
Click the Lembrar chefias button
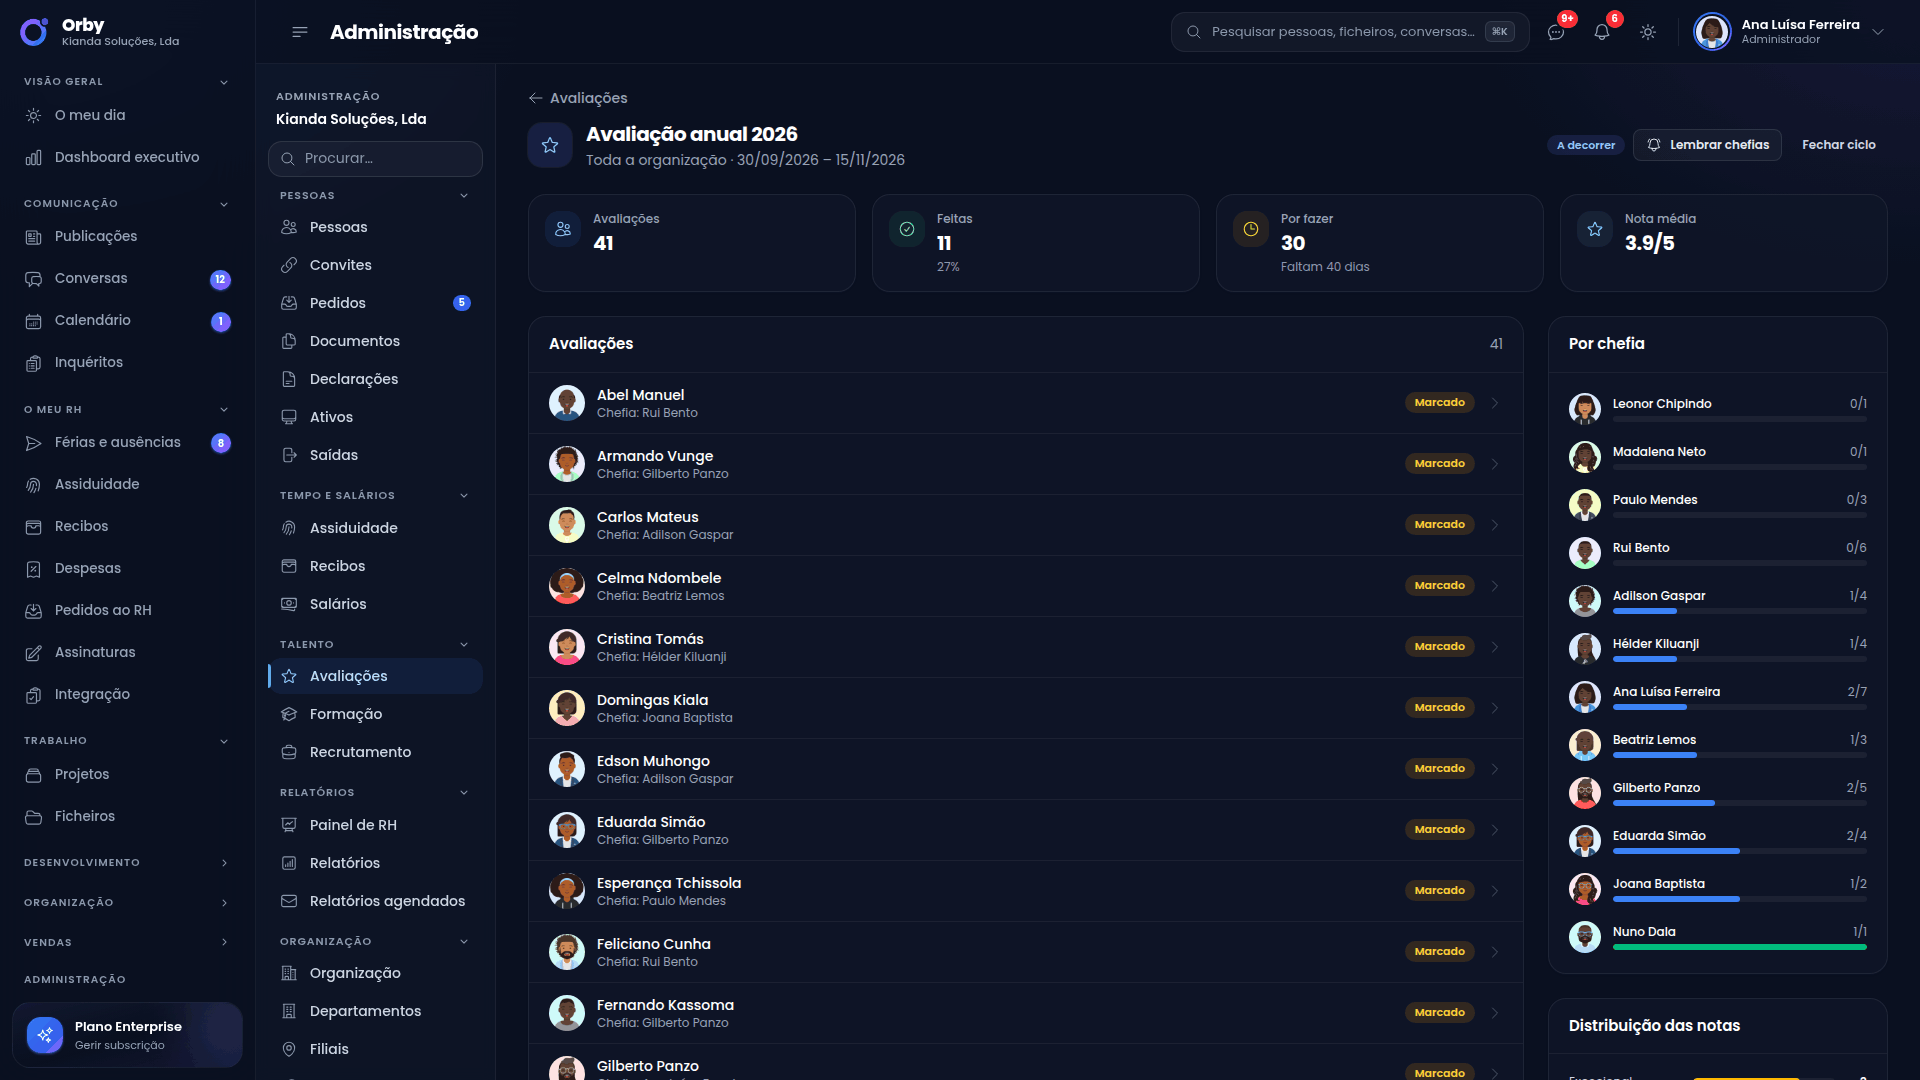(x=1707, y=145)
